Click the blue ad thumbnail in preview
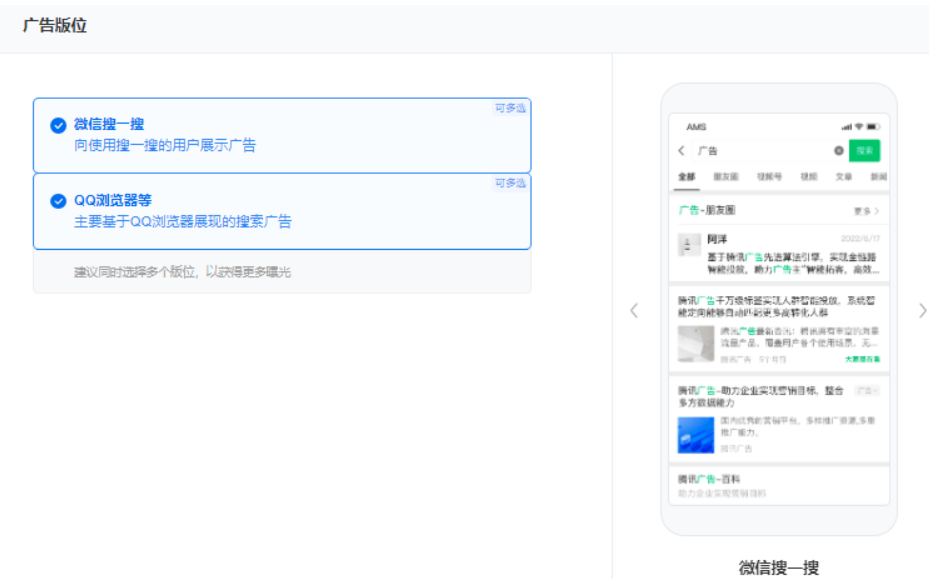 coord(696,435)
